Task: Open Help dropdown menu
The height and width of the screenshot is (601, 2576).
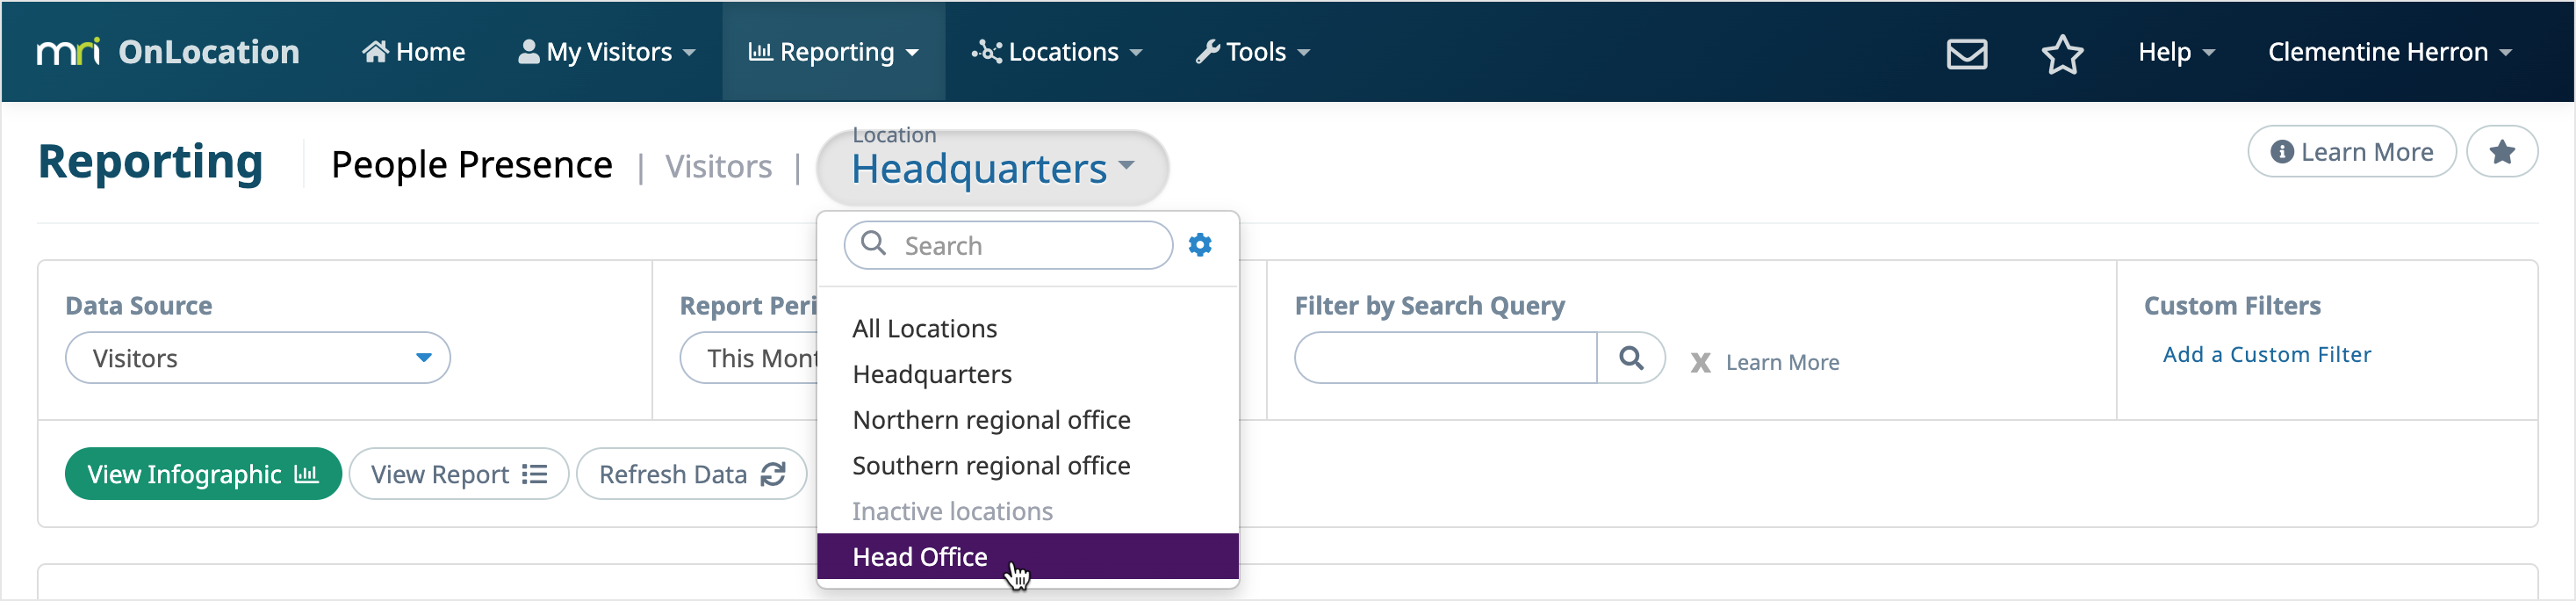Action: [2176, 52]
